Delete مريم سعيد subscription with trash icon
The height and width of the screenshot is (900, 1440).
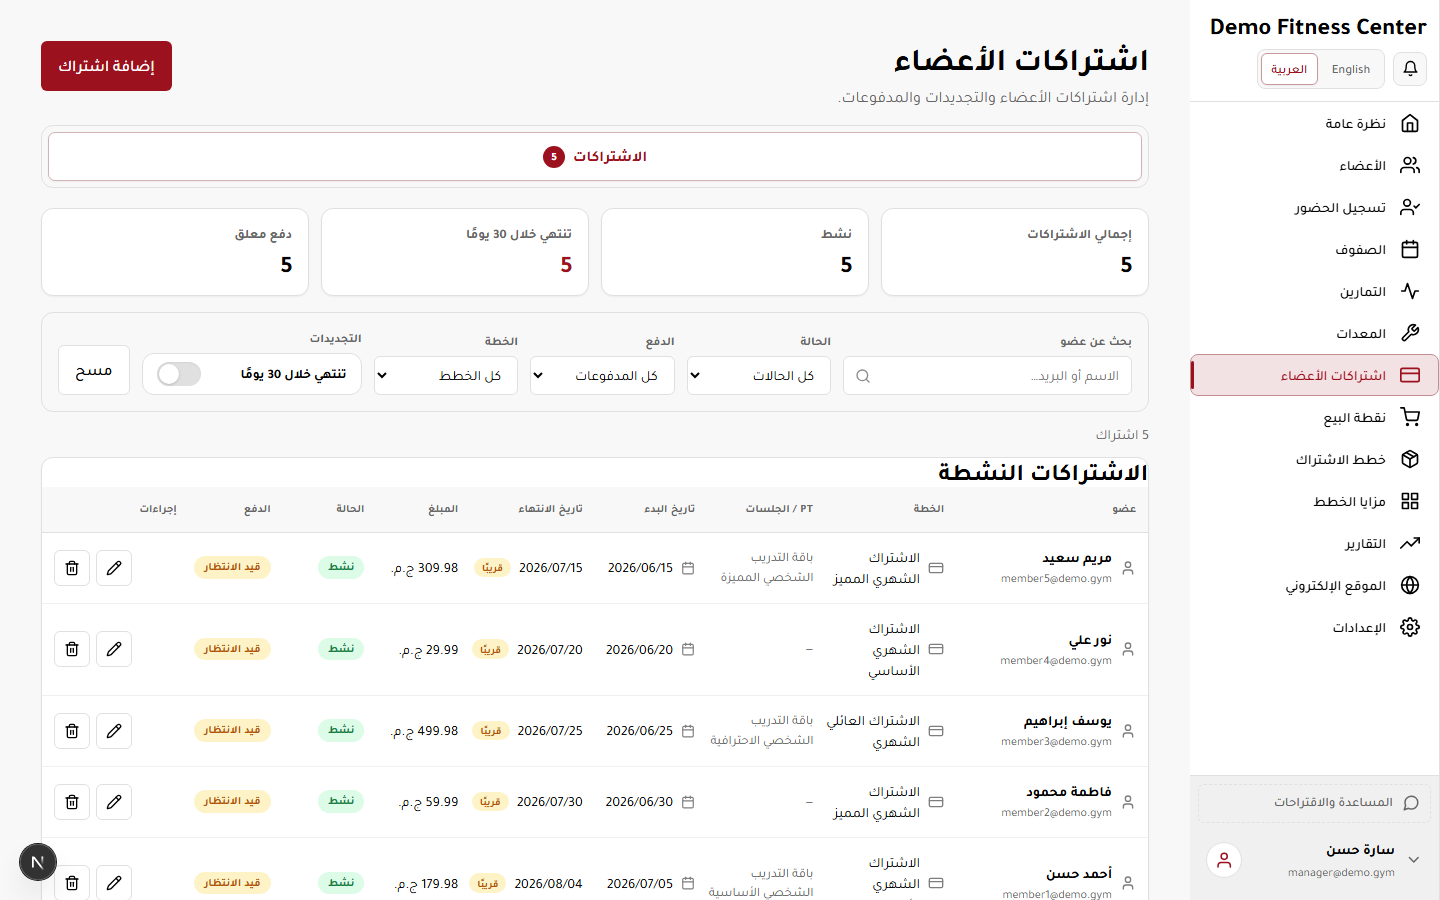pos(72,568)
